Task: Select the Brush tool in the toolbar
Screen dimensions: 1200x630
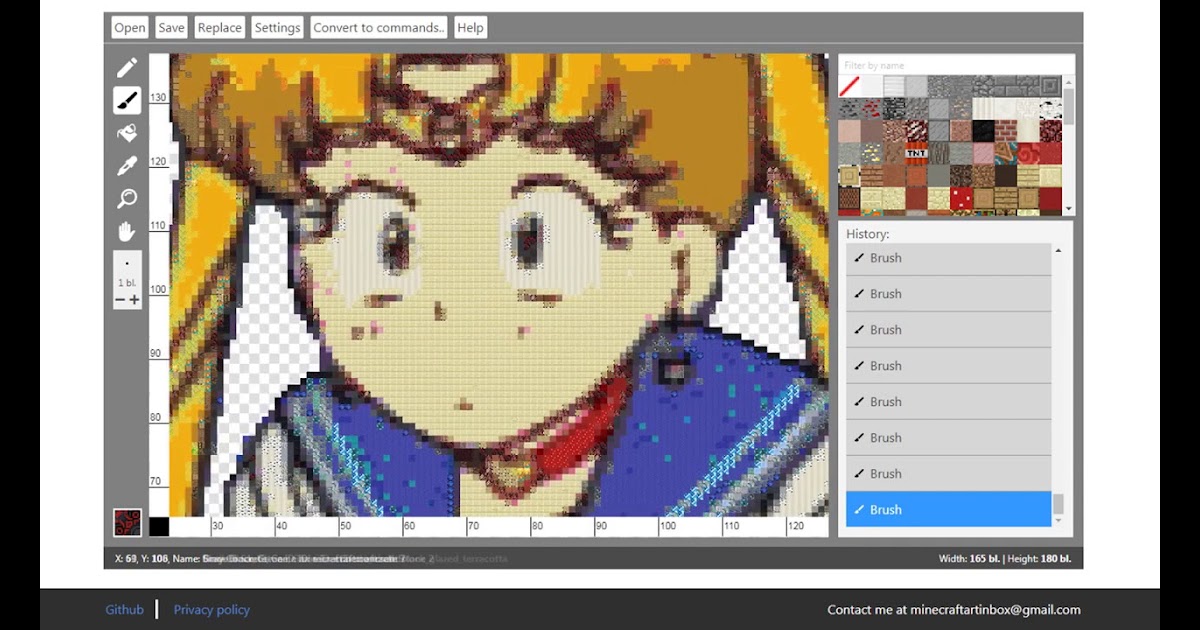Action: pos(127,100)
